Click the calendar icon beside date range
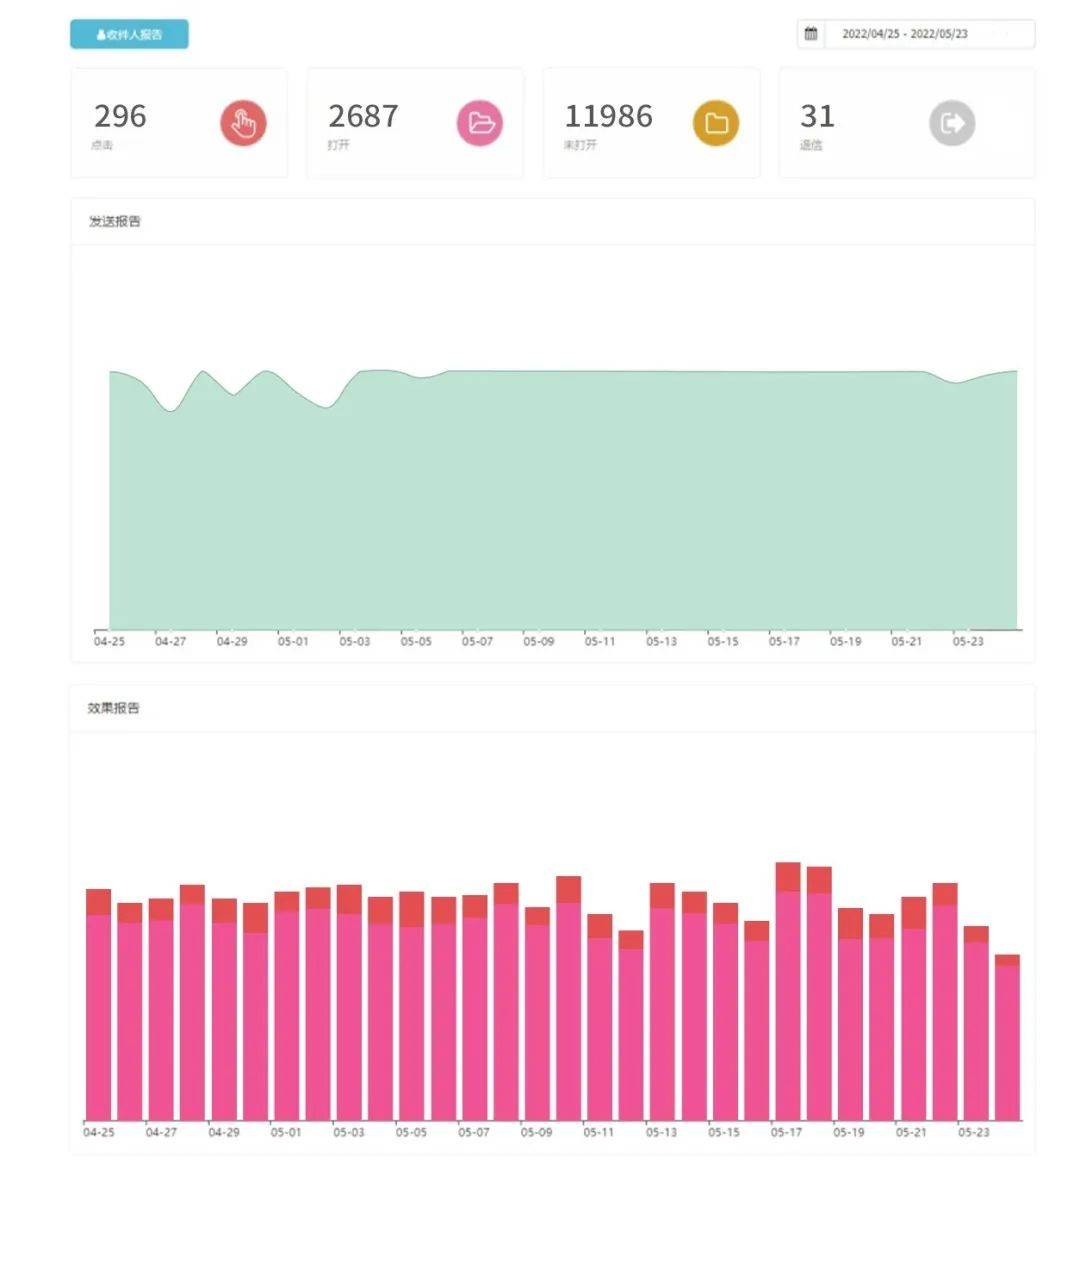The width and height of the screenshot is (1080, 1269). pos(811,34)
